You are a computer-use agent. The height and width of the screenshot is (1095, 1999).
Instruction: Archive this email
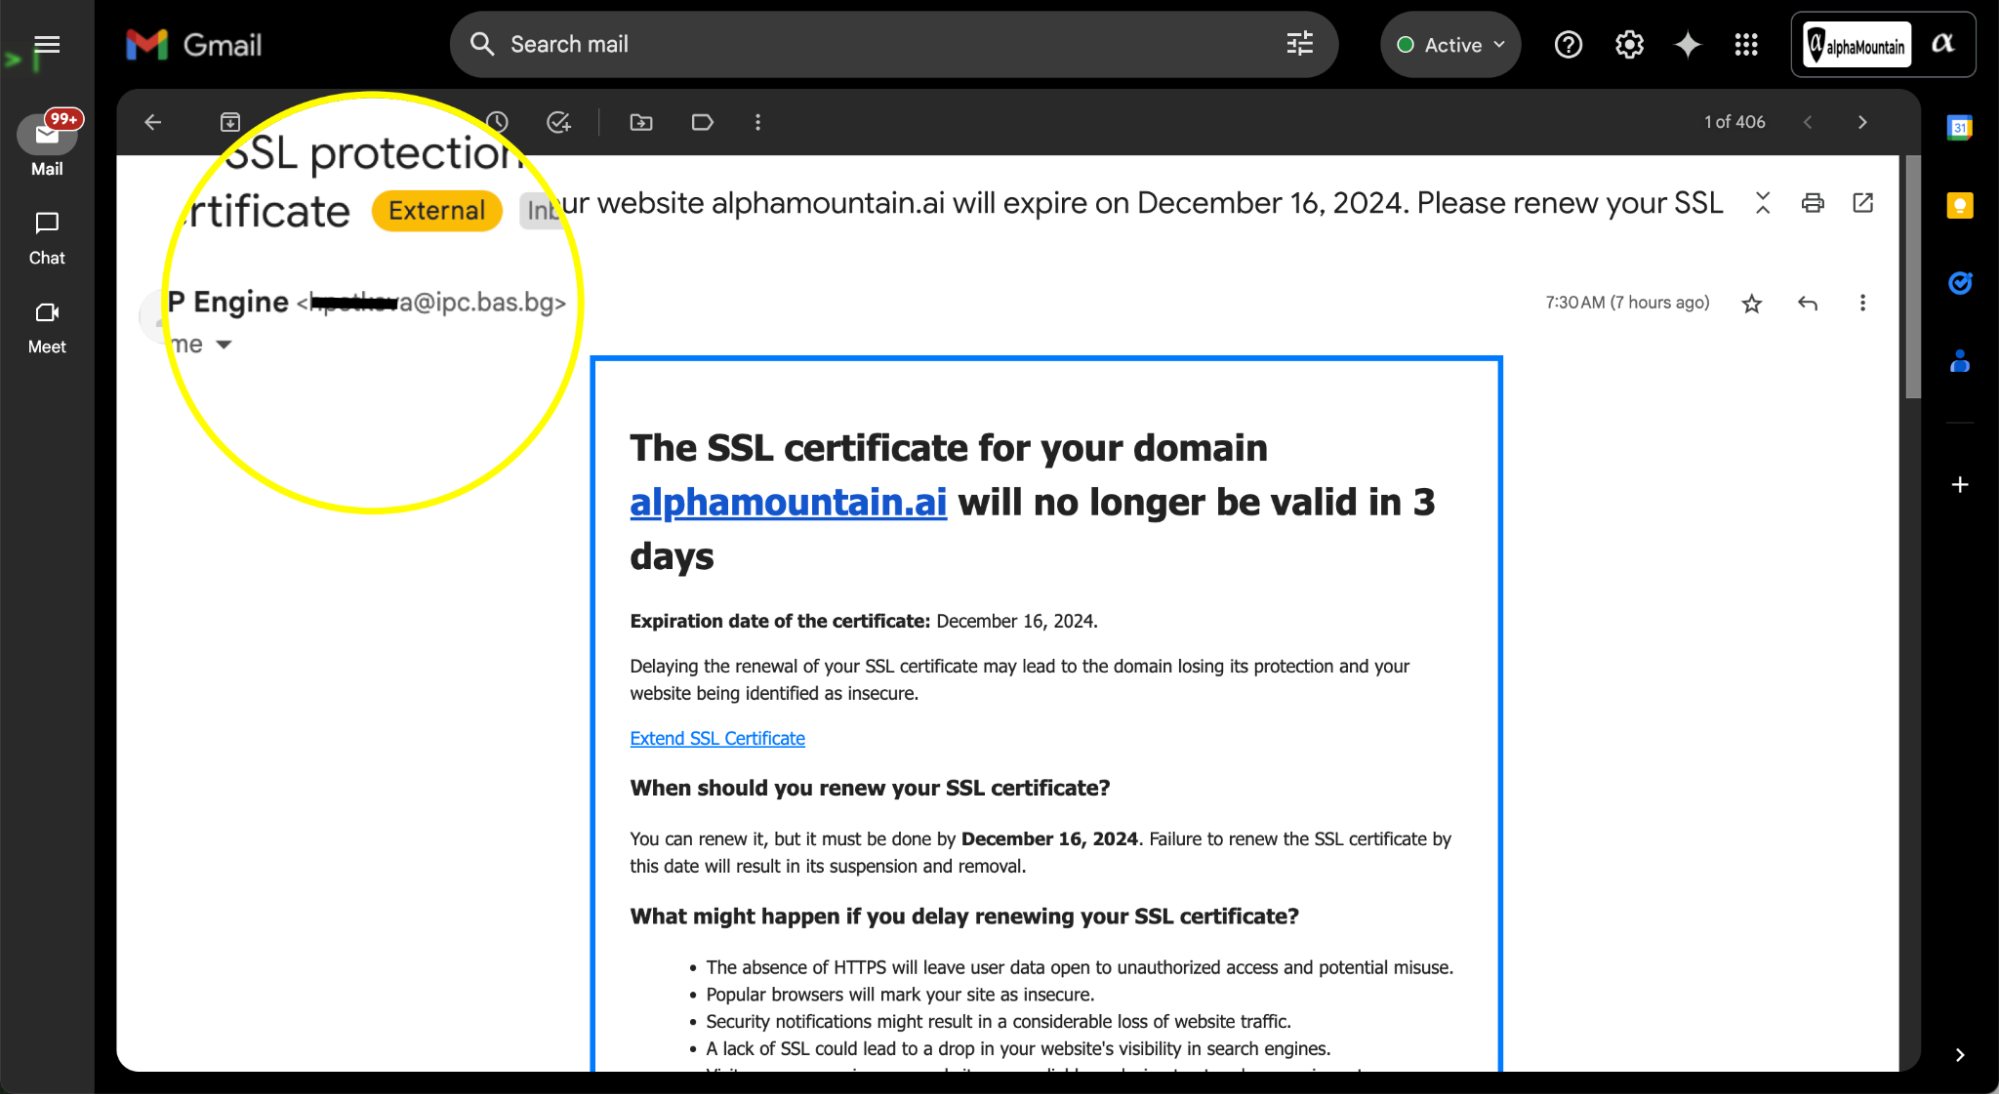click(x=230, y=122)
